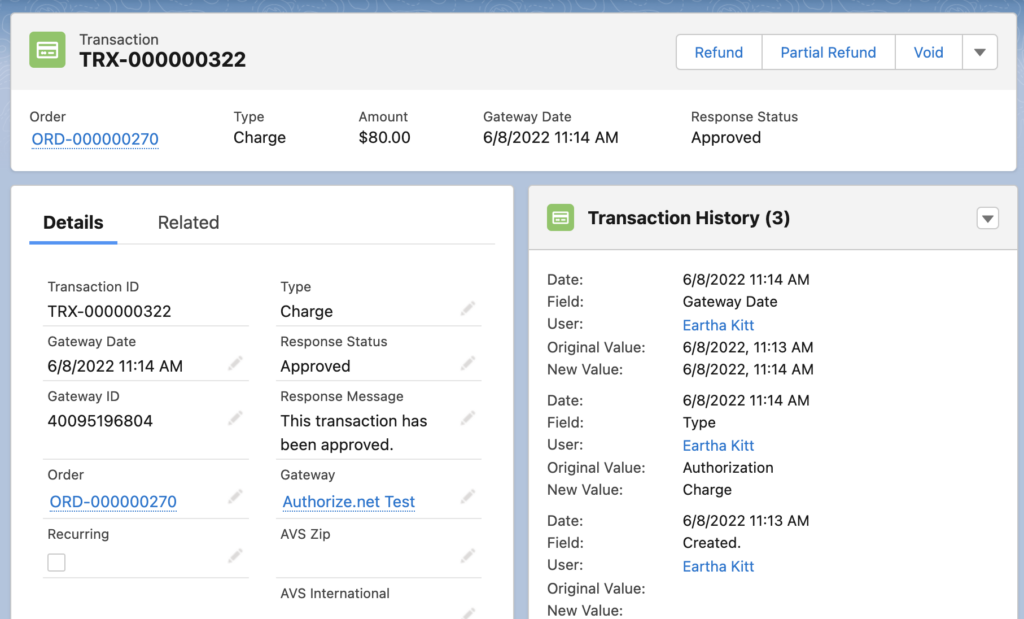The height and width of the screenshot is (619, 1024).
Task: Click the Partial Refund button
Action: coord(828,52)
